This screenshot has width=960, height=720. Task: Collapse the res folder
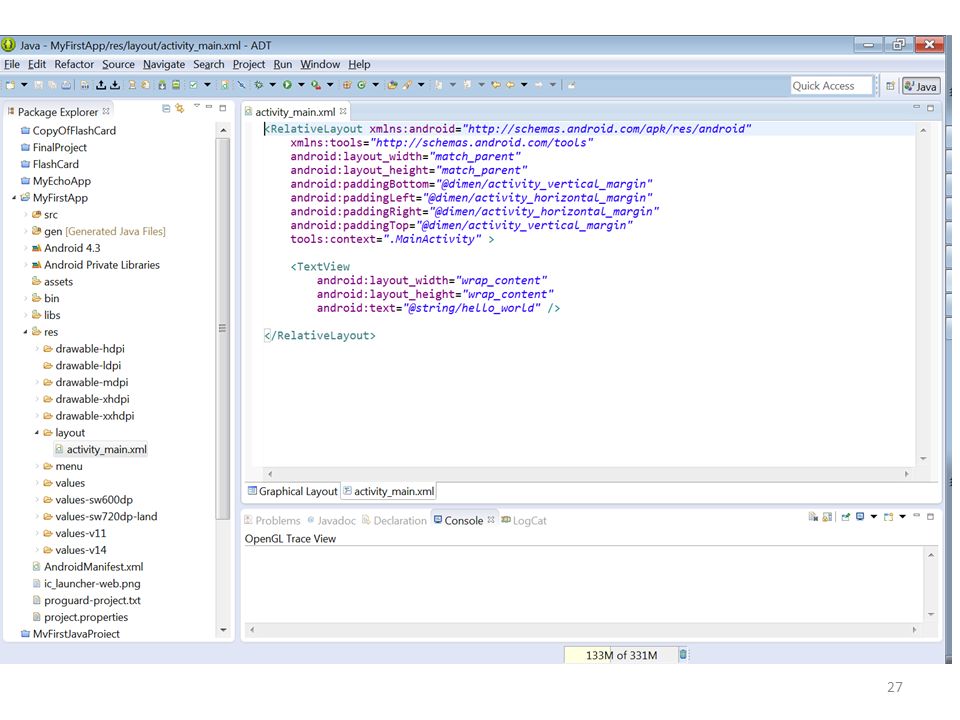(x=26, y=332)
